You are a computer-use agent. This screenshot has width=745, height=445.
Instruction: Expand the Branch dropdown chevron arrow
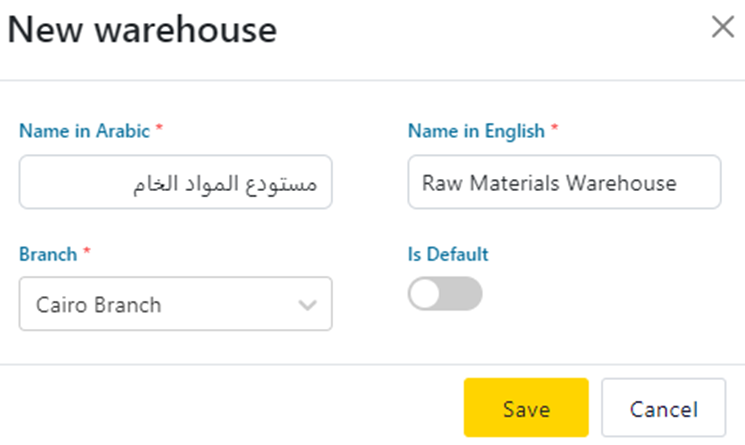tap(308, 305)
